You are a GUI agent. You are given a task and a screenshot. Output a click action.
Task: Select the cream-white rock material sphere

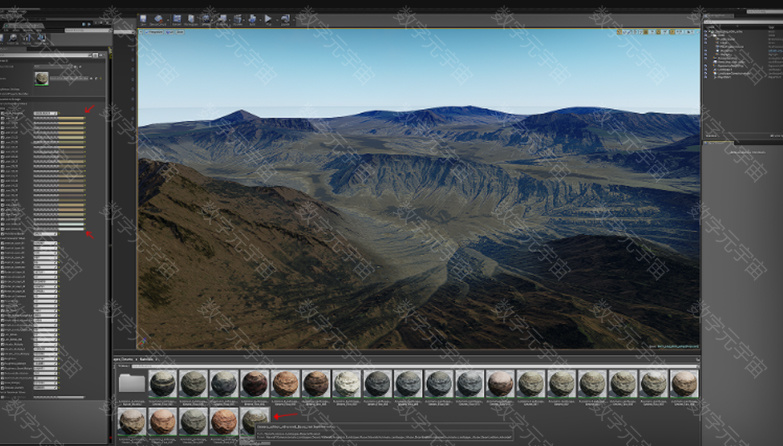[347, 384]
